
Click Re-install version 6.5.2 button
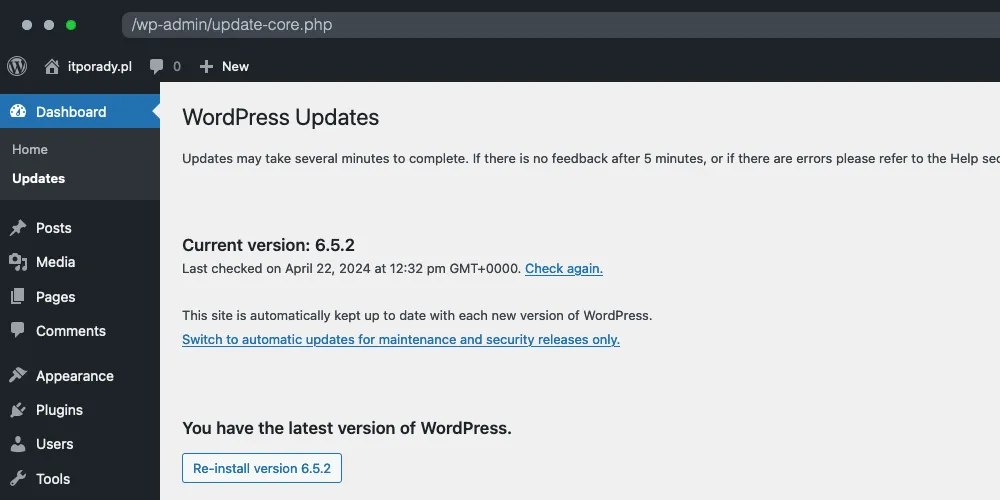(262, 468)
